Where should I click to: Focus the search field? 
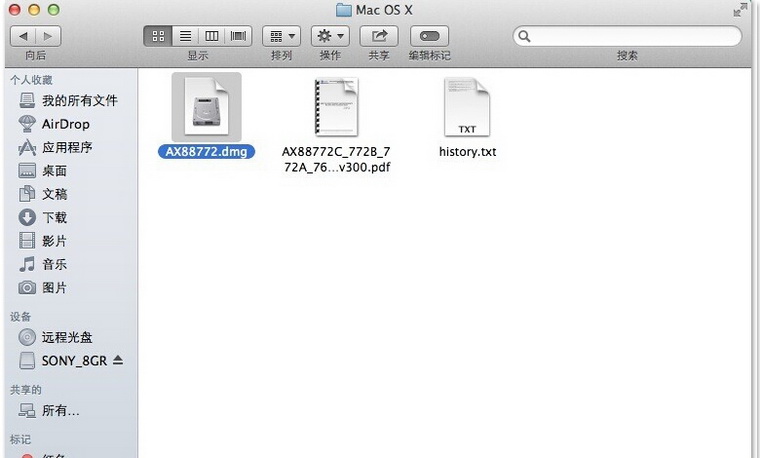(x=630, y=36)
